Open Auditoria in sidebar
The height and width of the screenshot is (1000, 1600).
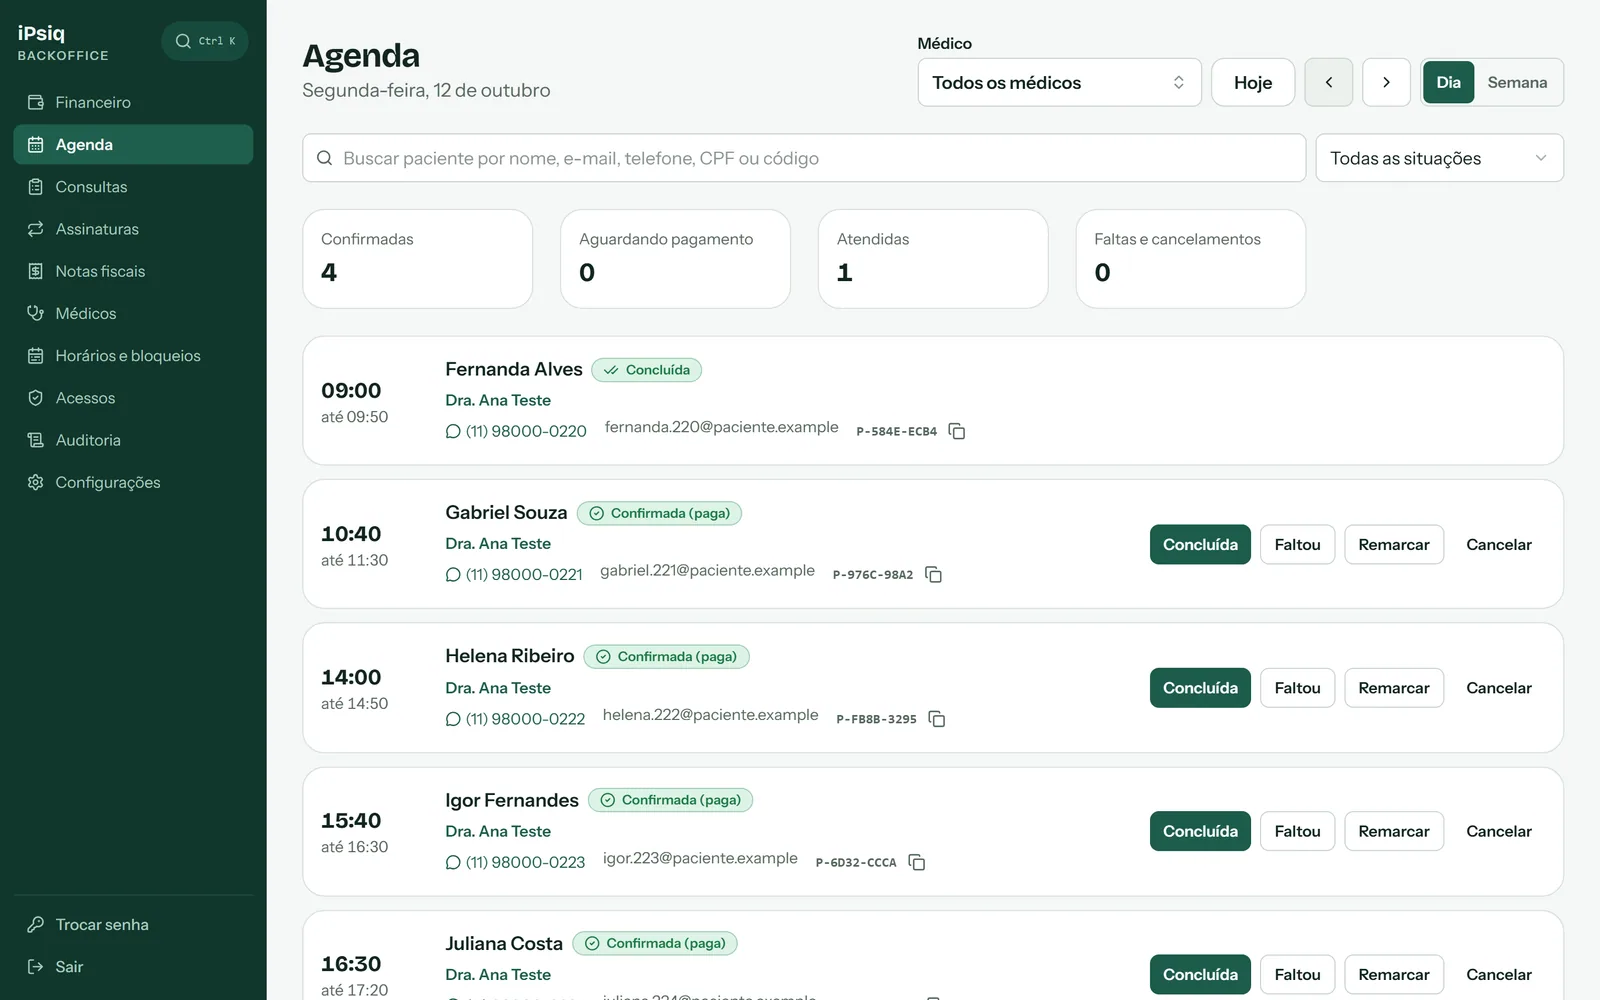(x=133, y=440)
